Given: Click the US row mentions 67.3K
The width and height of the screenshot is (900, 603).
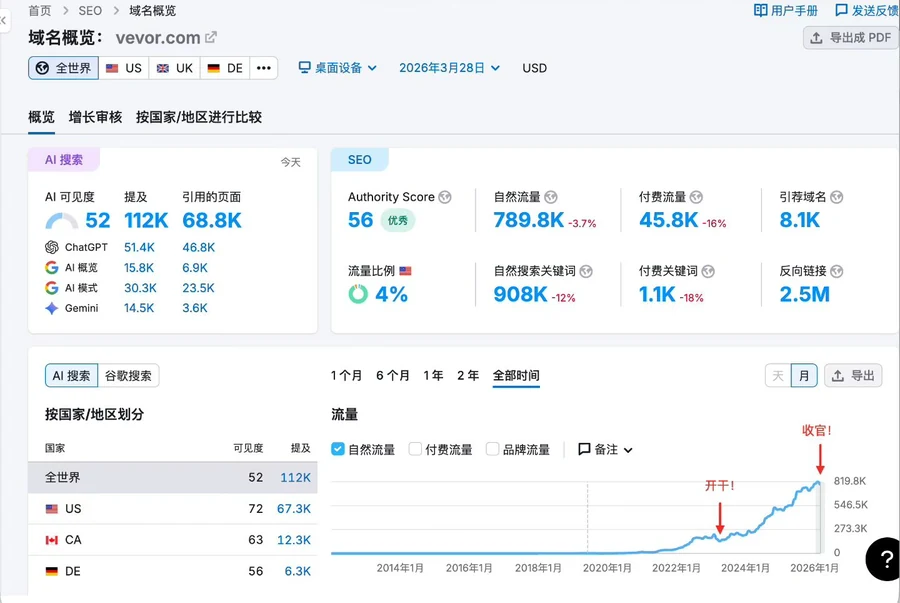Looking at the screenshot, I should point(293,509).
